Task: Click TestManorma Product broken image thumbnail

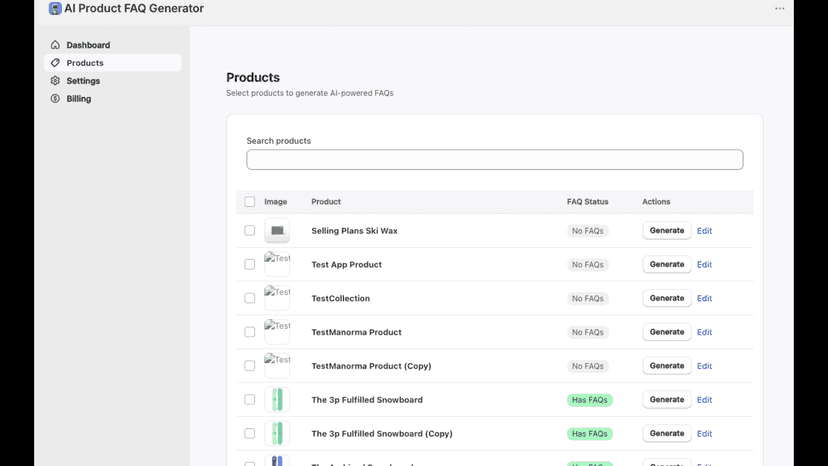Action: pos(277,332)
